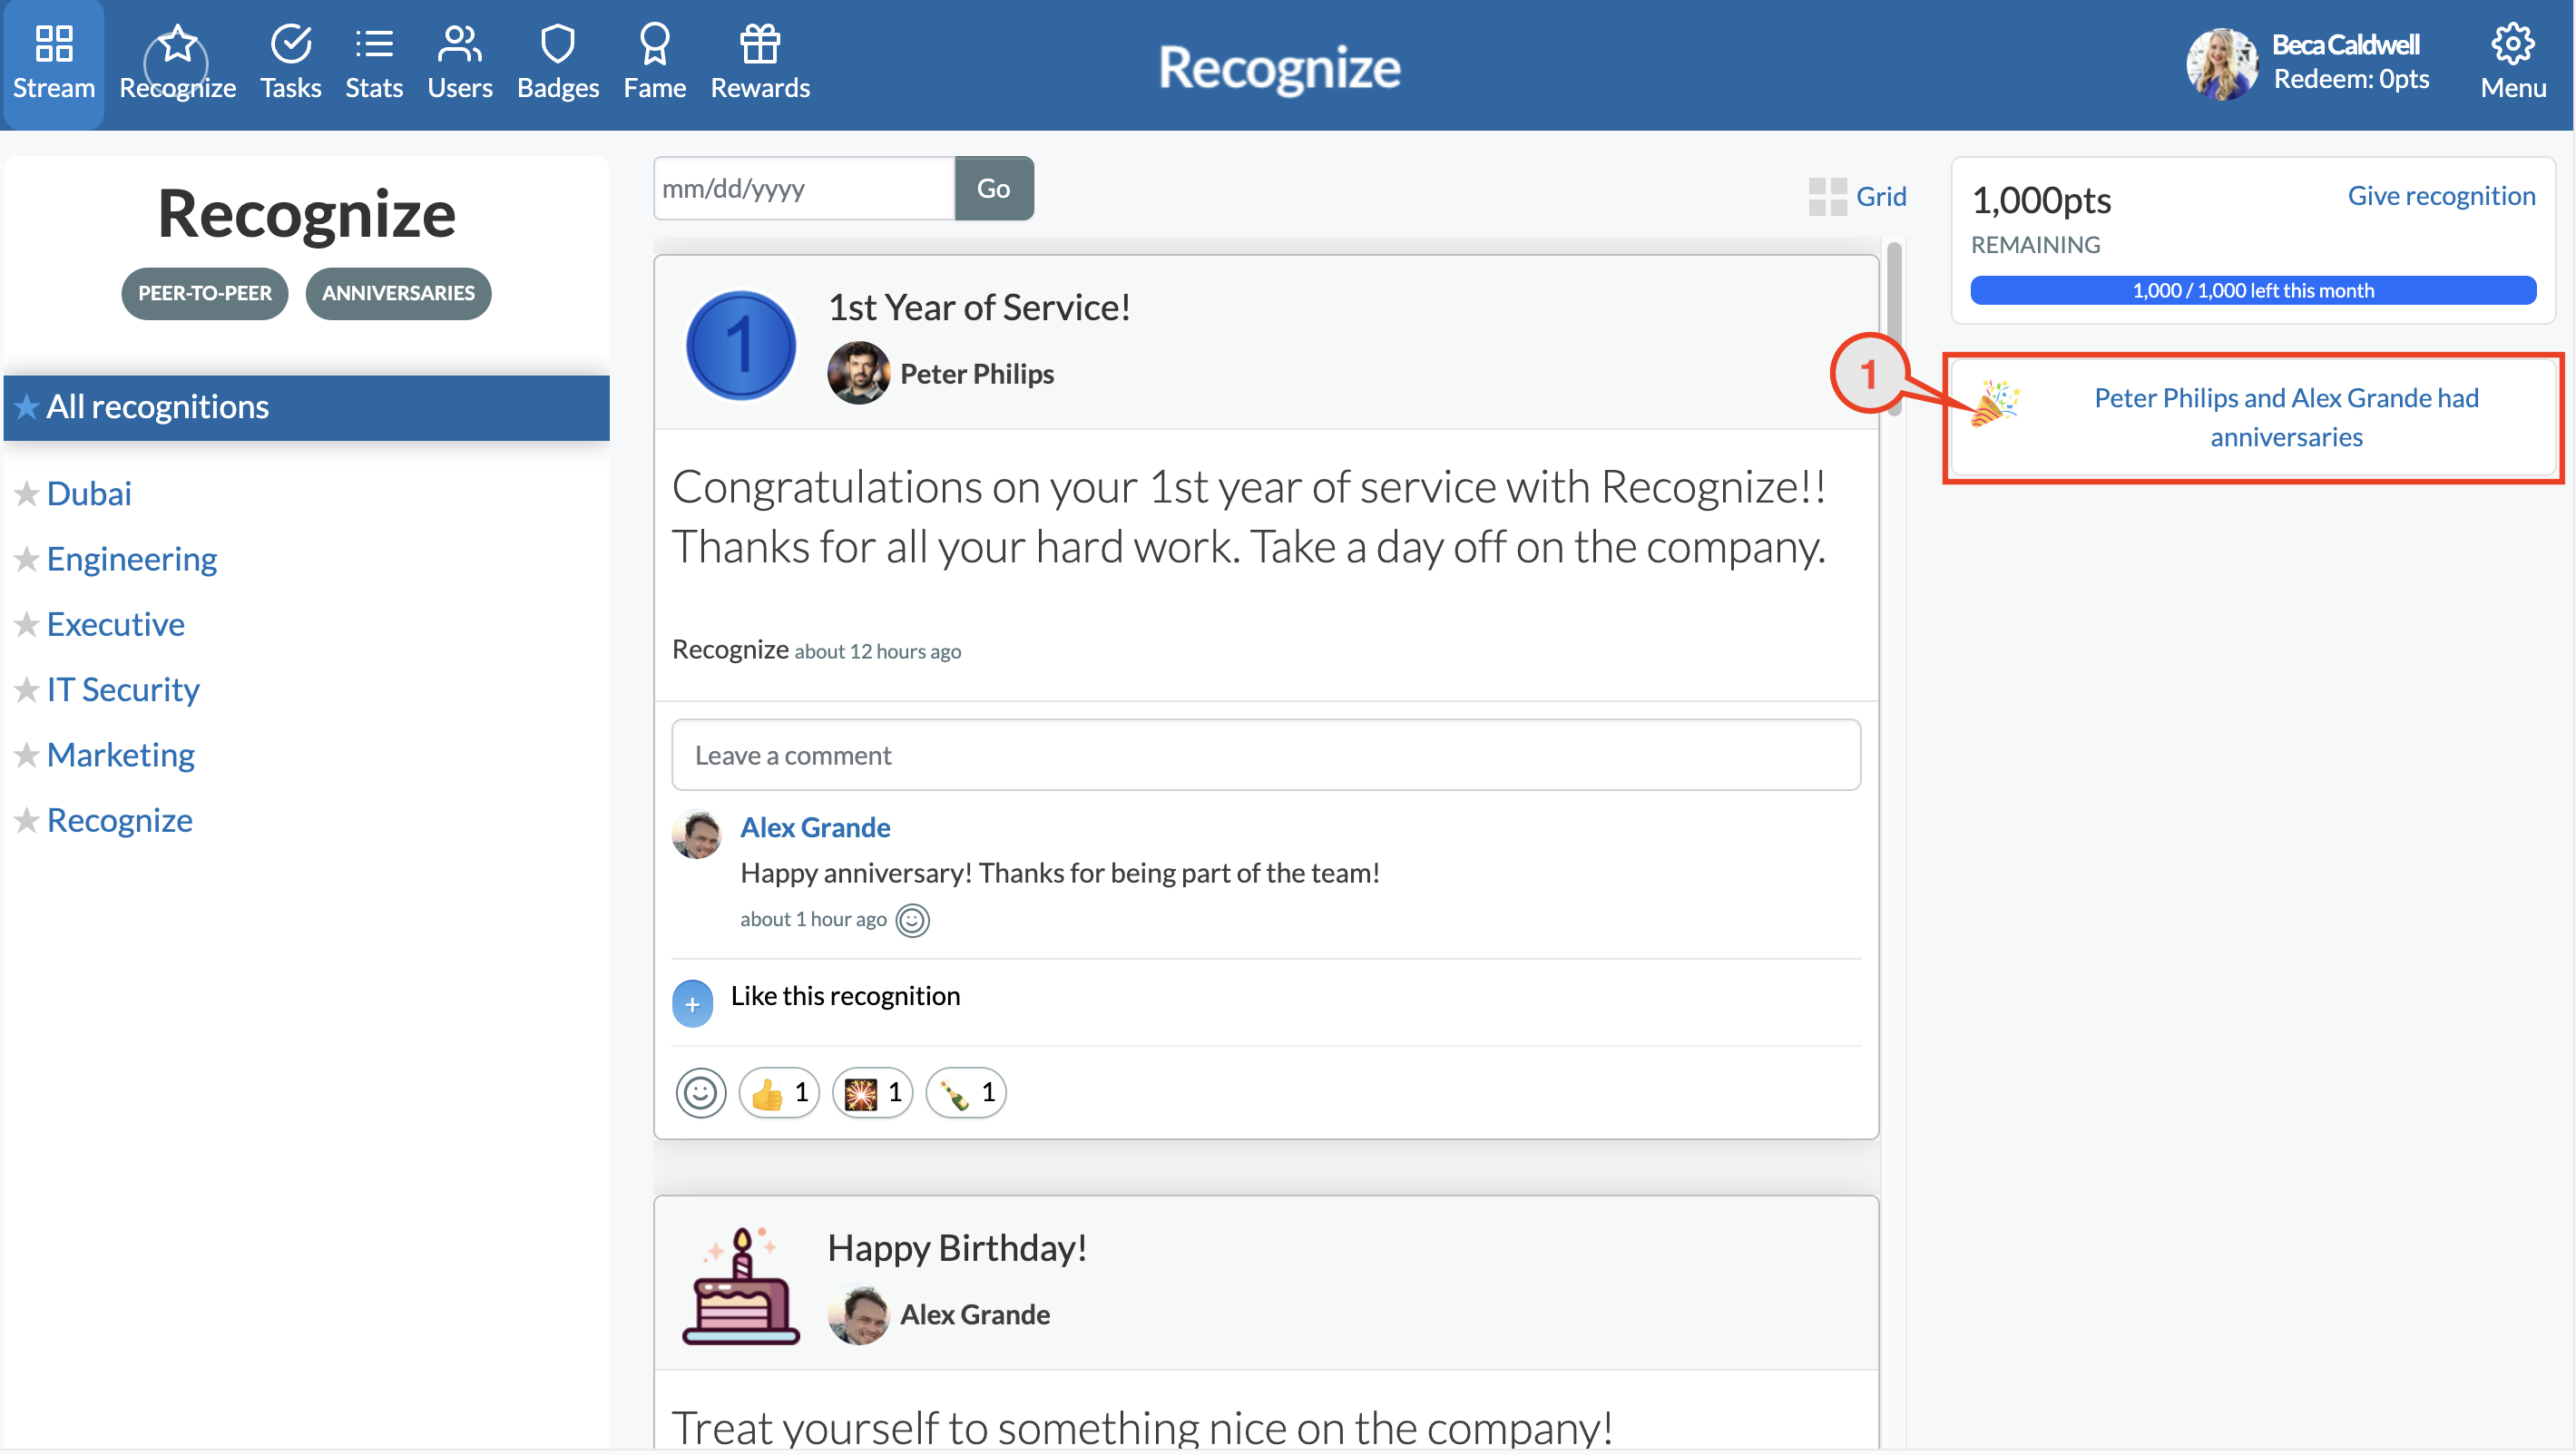Image resolution: width=2576 pixels, height=1455 pixels.
Task: Switch stream to Grid view
Action: tap(1858, 196)
